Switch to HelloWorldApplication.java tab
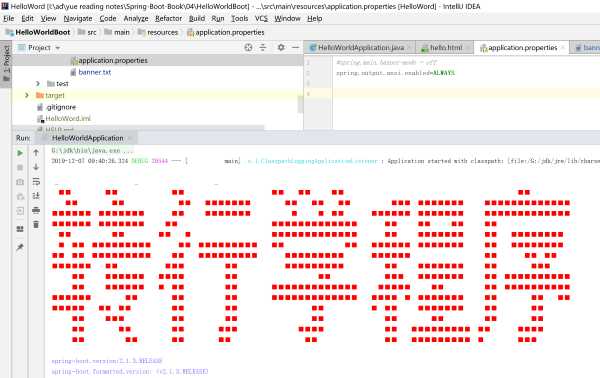The width and height of the screenshot is (600, 378). [361, 48]
